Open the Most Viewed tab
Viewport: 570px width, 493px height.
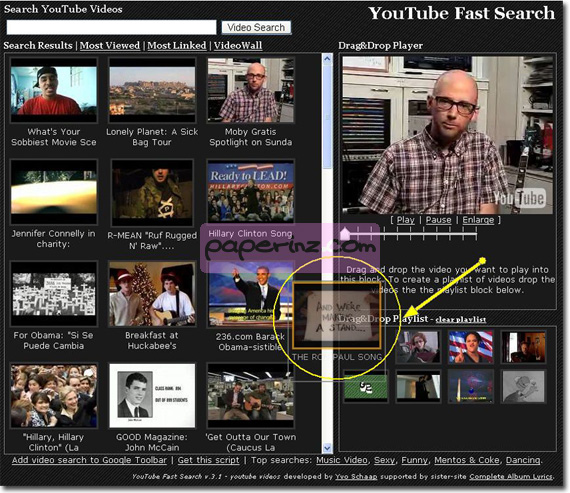110,45
